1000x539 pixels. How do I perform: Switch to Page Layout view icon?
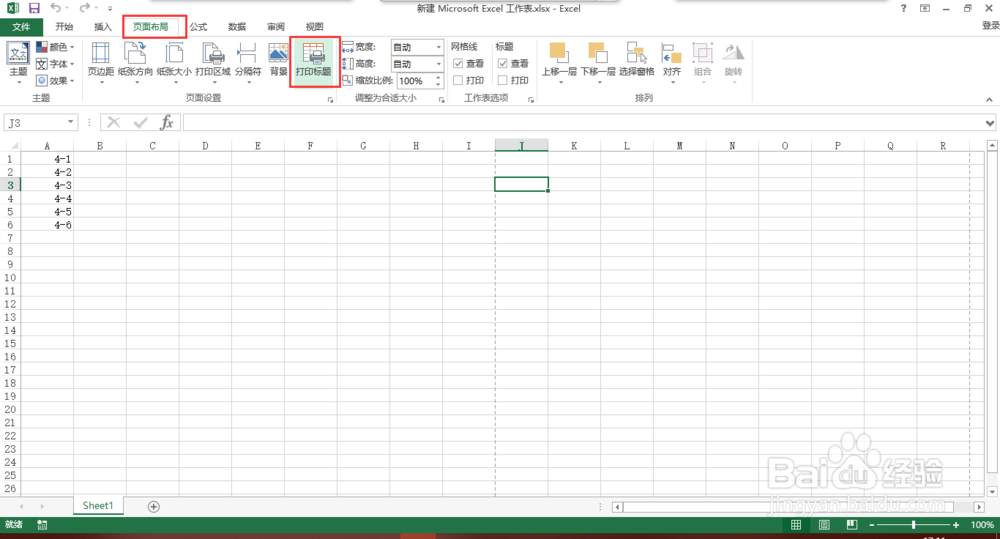824,525
